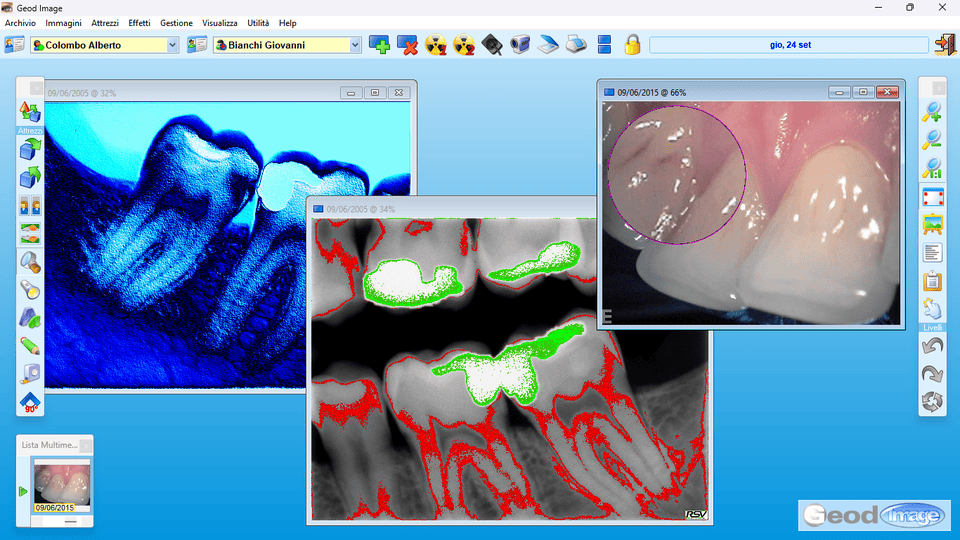
Task: Select the cube with upward green arrow tool
Action: coord(29,178)
